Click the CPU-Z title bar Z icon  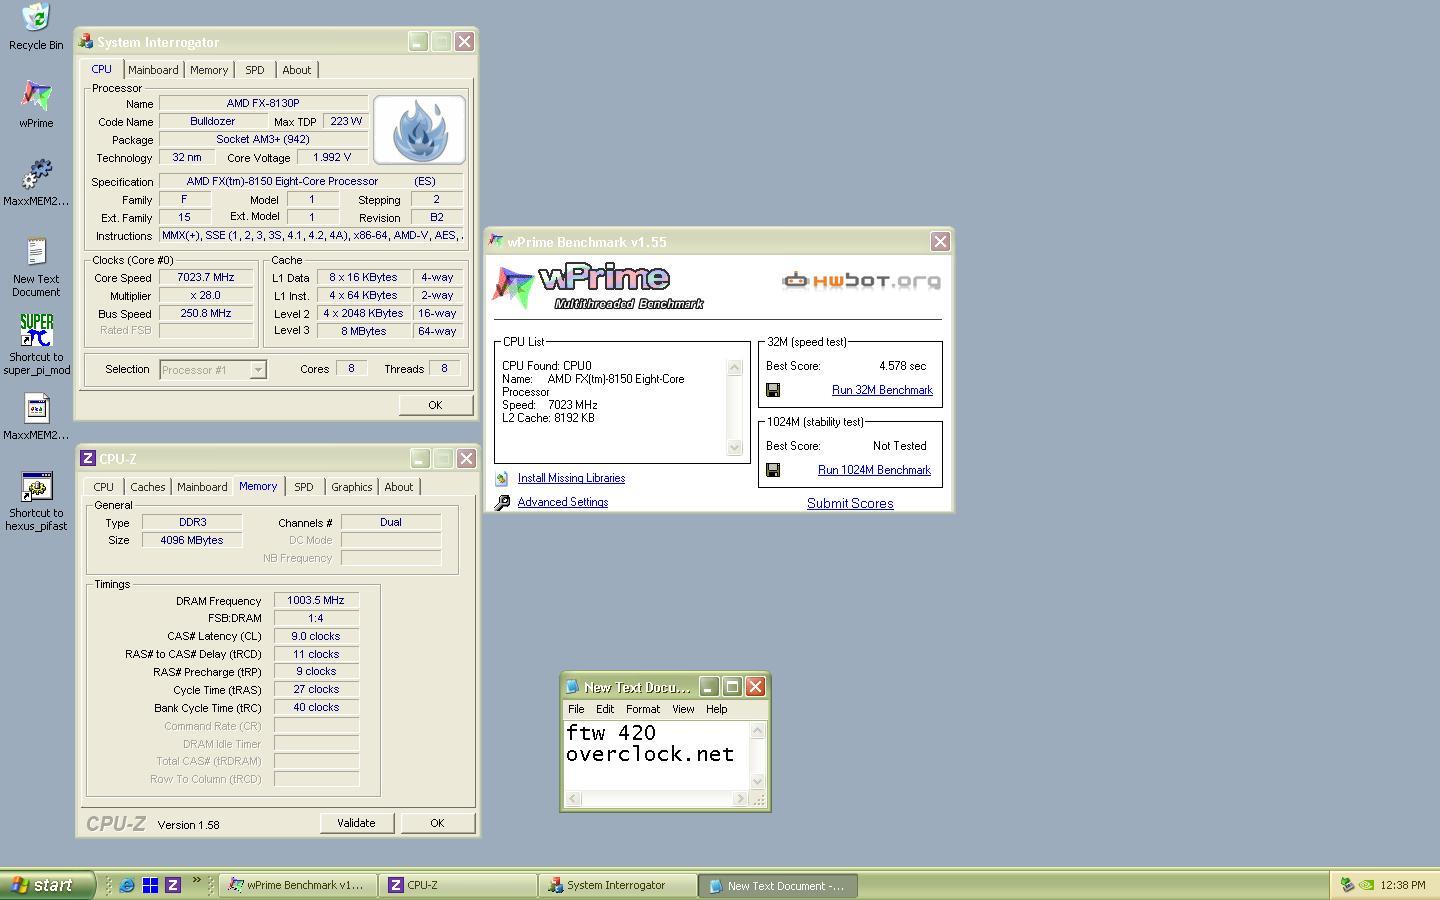(x=88, y=459)
